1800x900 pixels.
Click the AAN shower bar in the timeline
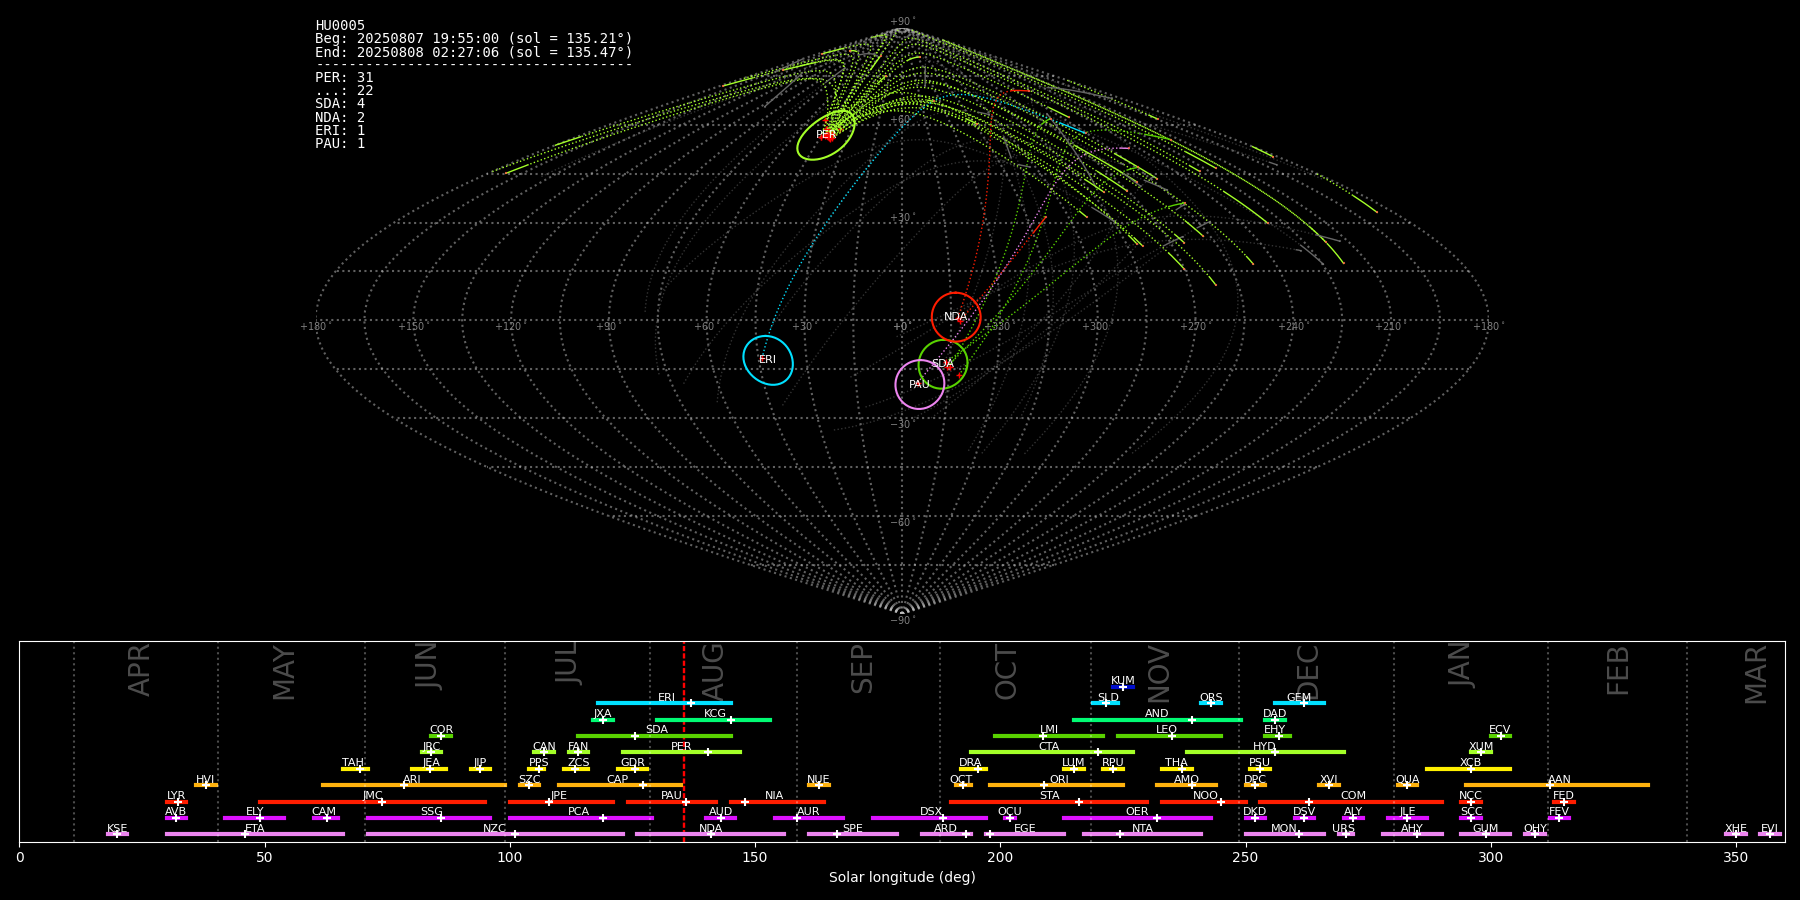tap(1557, 785)
